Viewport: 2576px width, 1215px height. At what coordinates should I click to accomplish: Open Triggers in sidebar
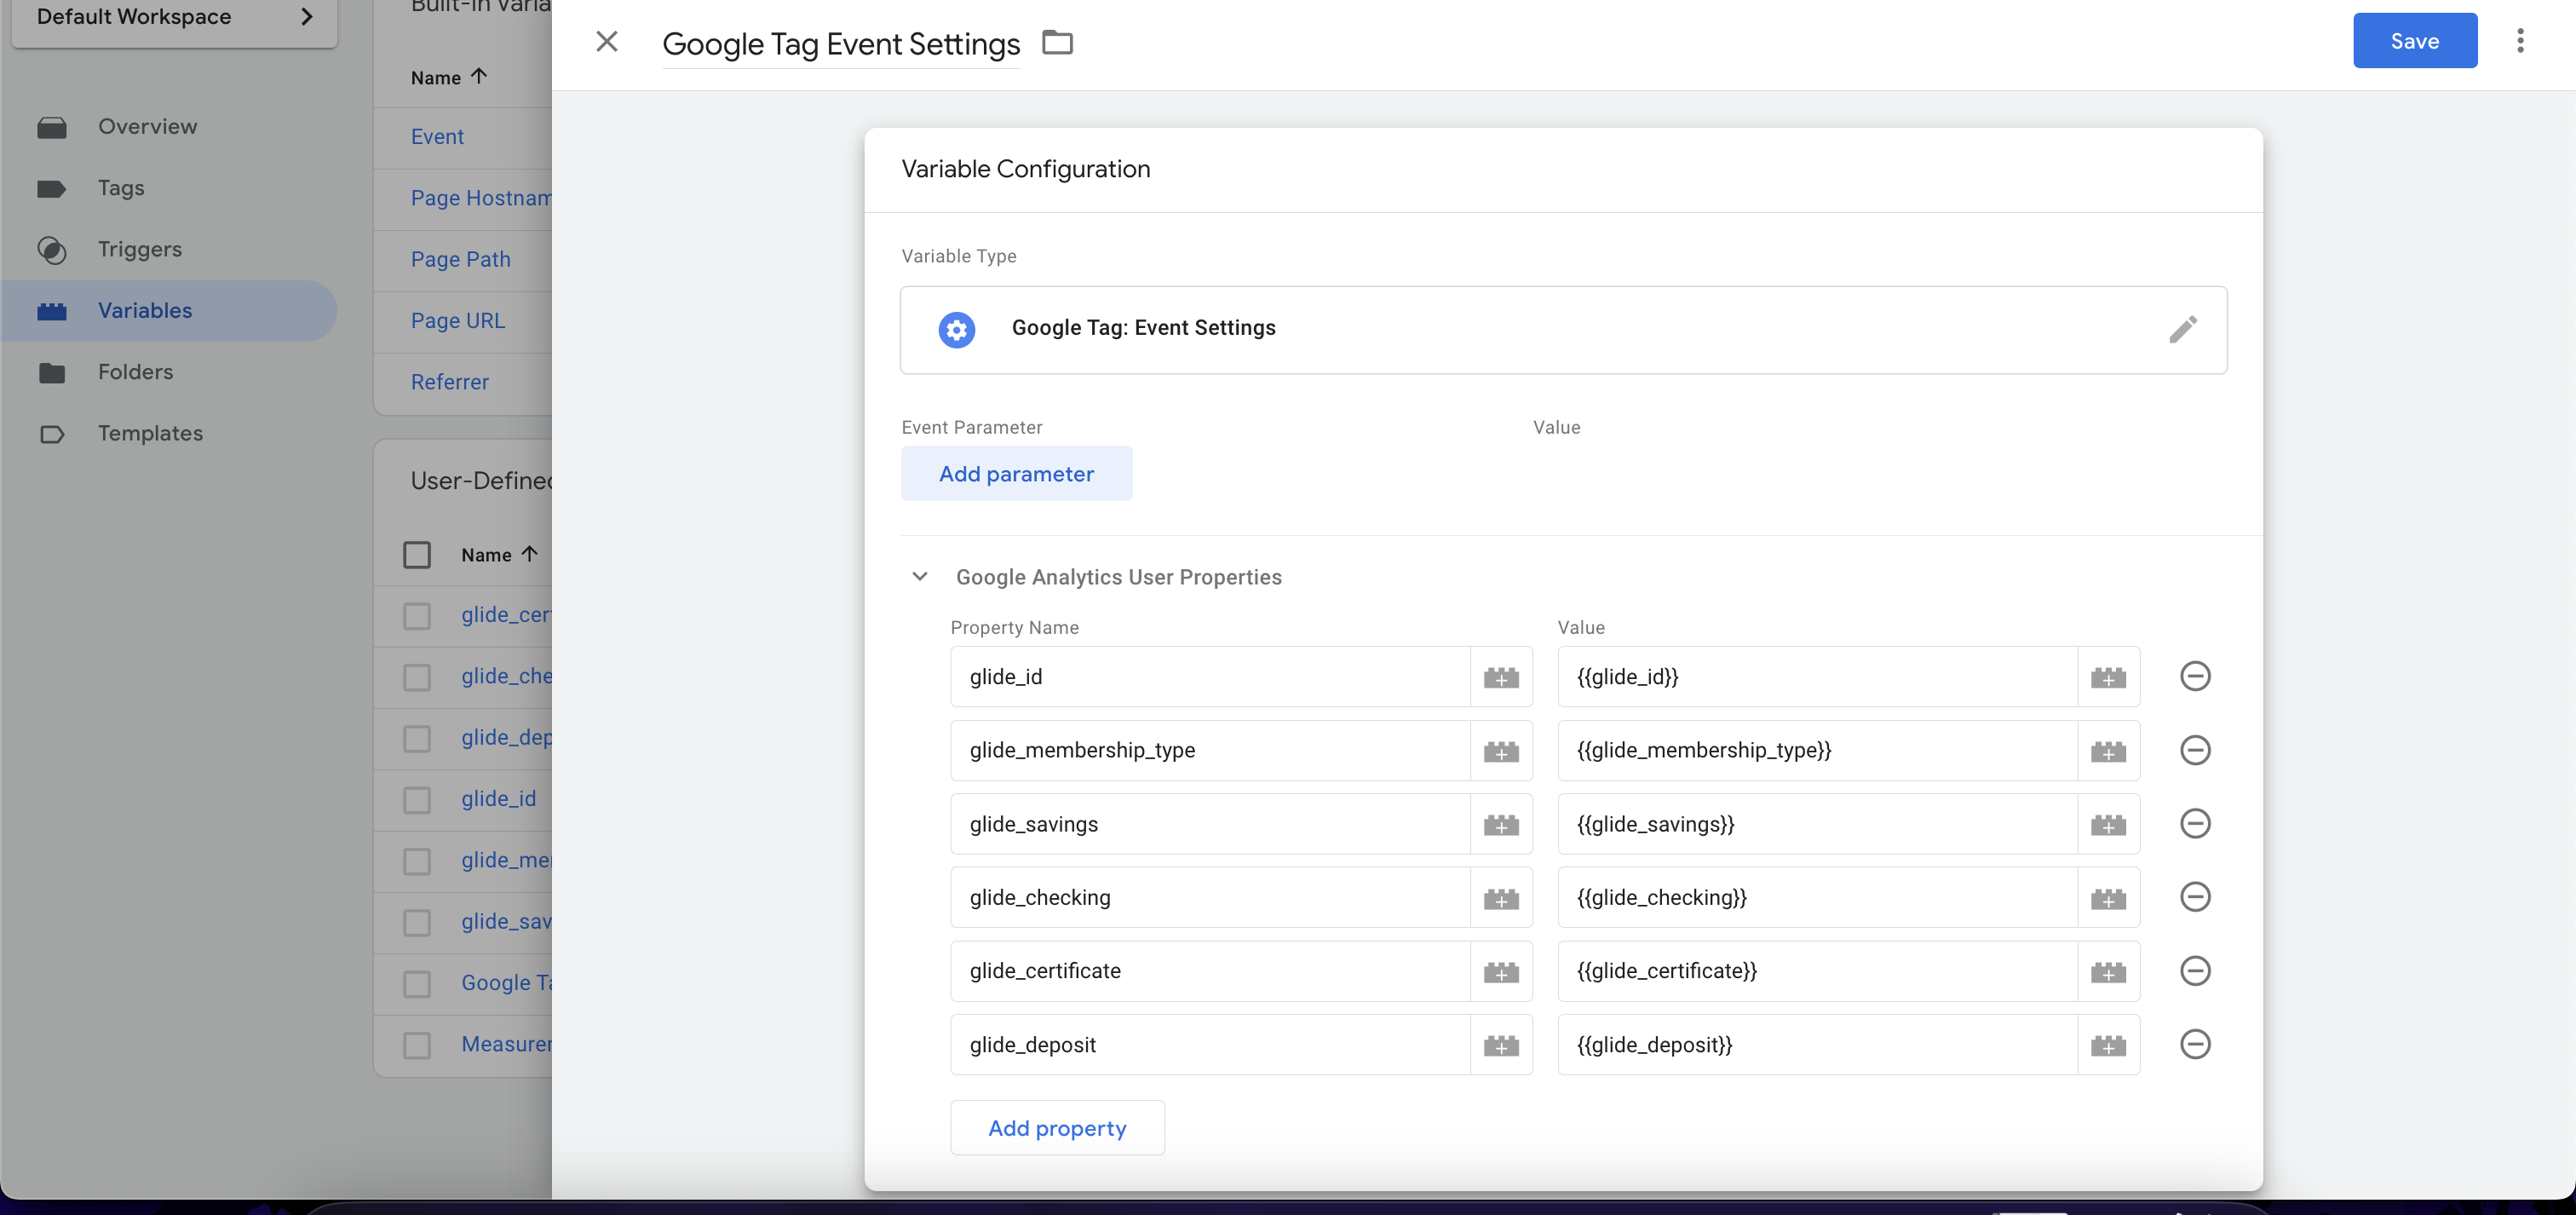click(x=139, y=249)
